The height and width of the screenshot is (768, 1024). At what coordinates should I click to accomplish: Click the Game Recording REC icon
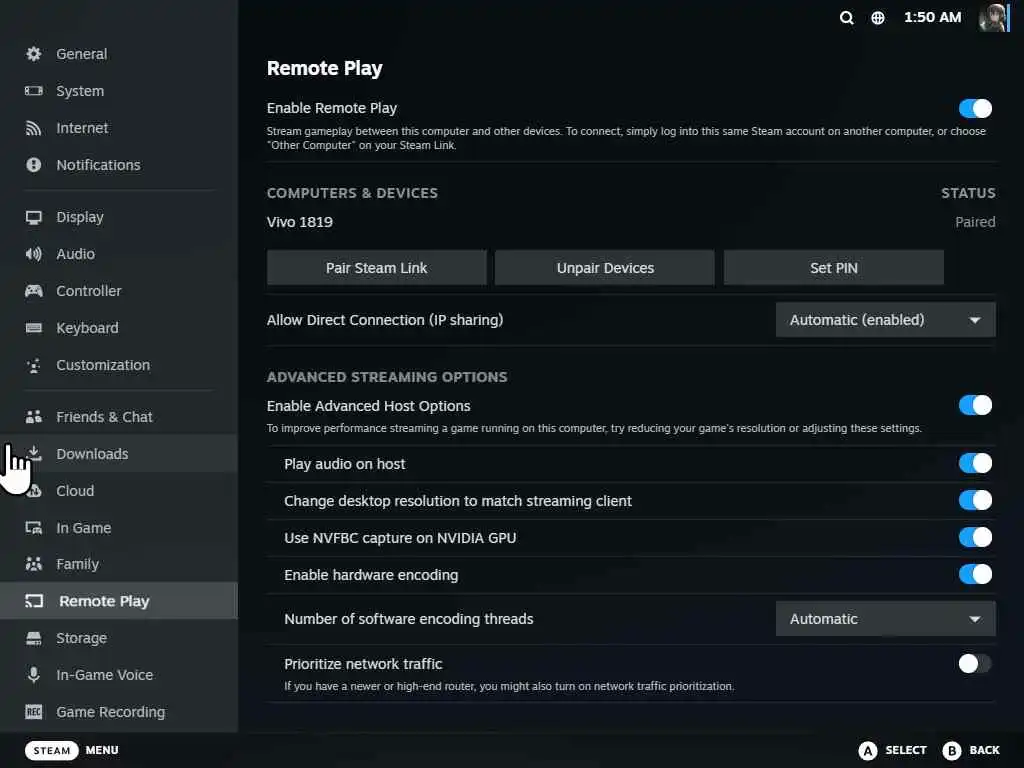point(34,712)
